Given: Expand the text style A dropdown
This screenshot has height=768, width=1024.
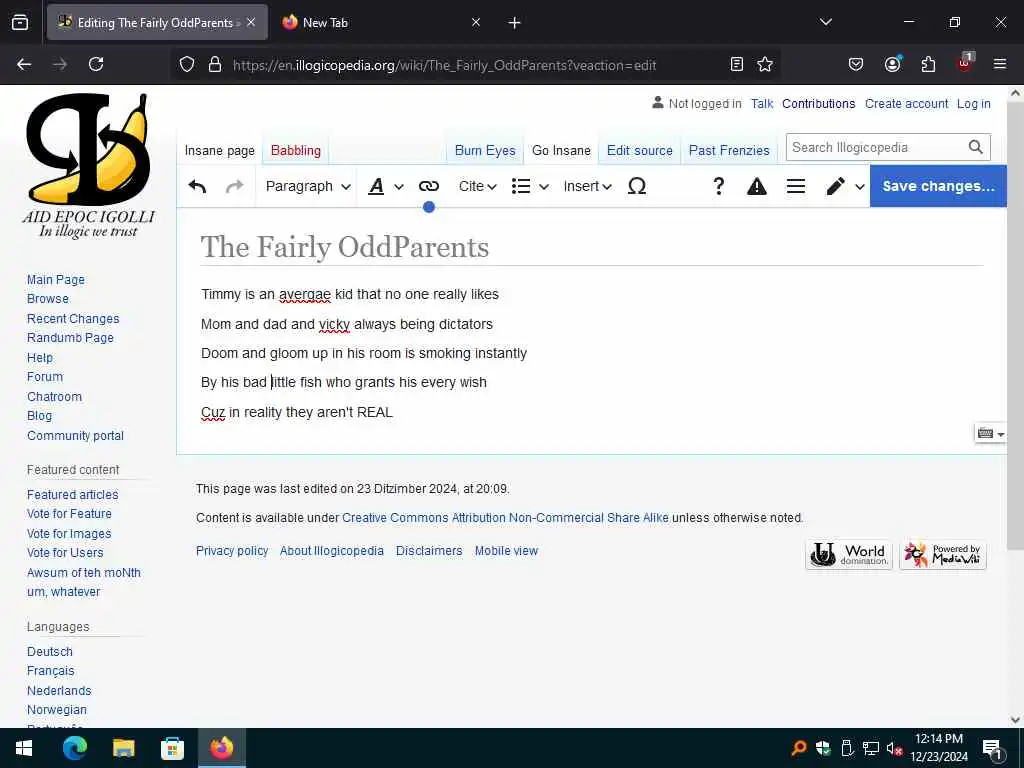Looking at the screenshot, I should point(385,186).
